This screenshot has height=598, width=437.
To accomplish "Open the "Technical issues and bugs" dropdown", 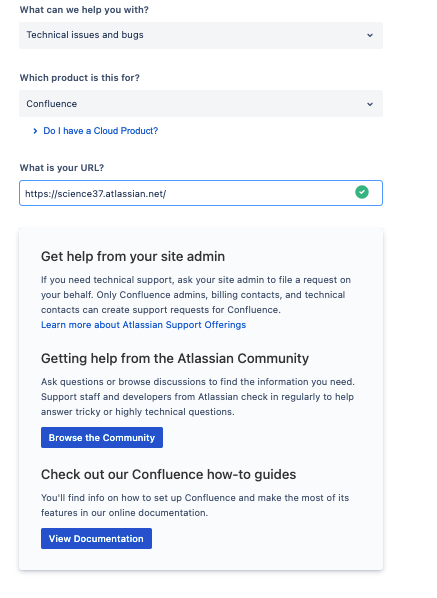I will (201, 35).
